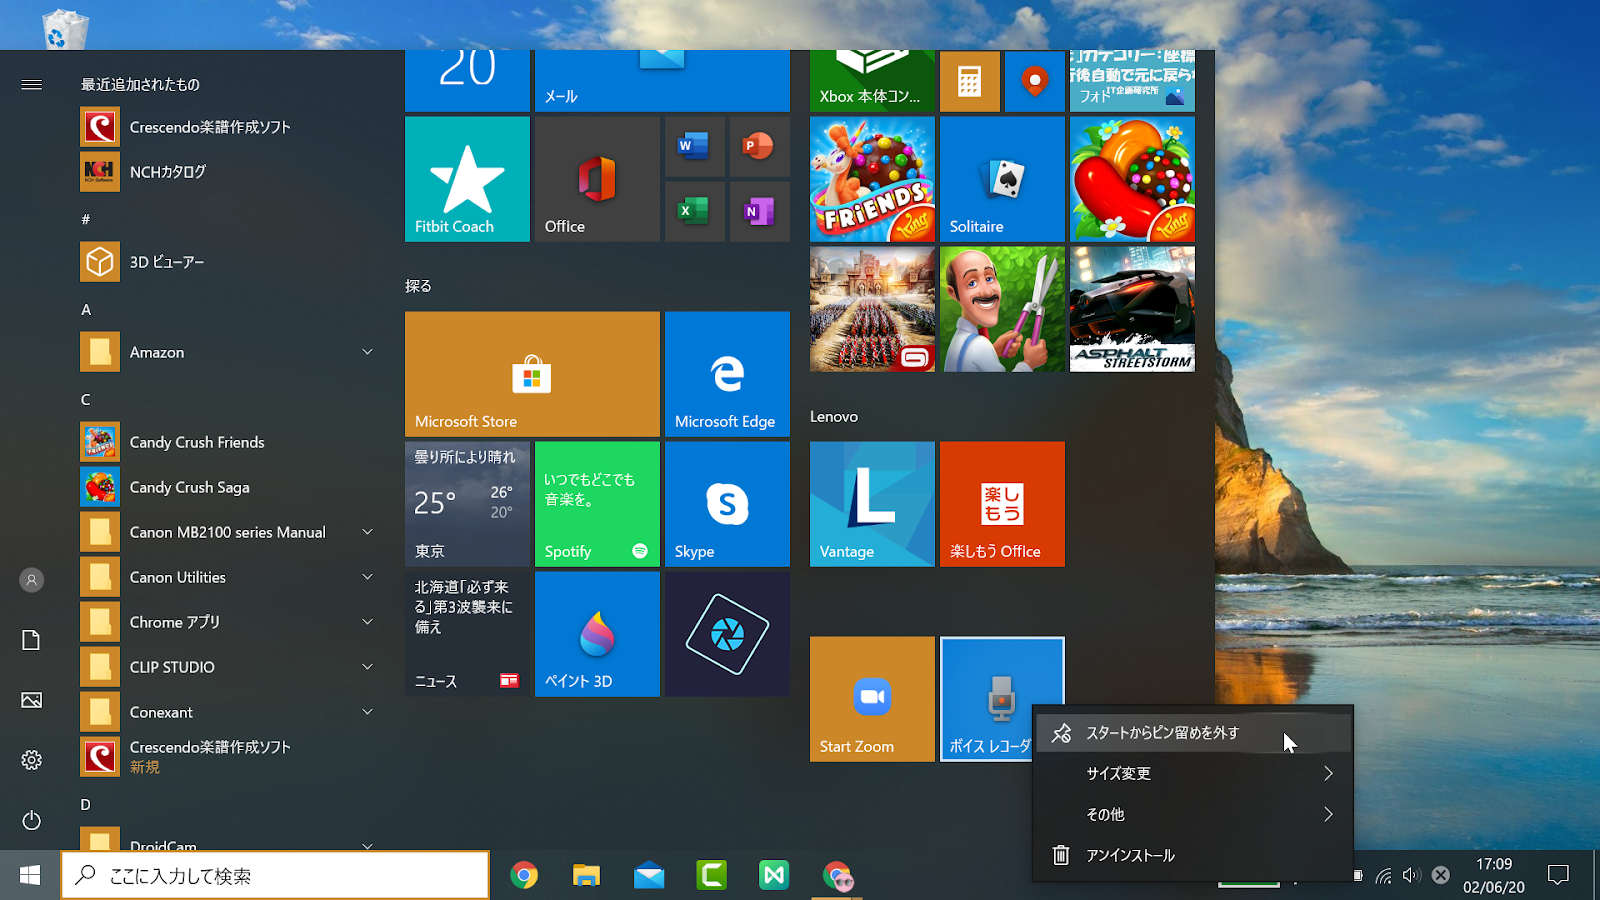Viewport: 1600px width, 900px height.
Task: Open the Action Center notifications icon
Action: [1558, 875]
